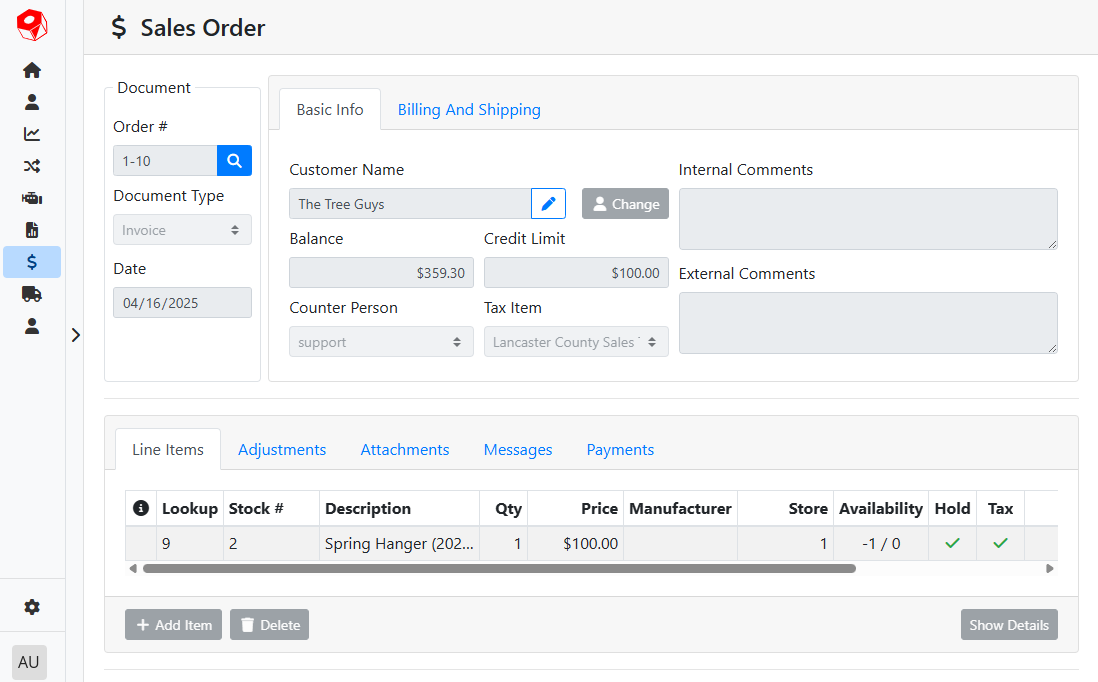Toggle the Hold checkmark for Spring Hanger

pyautogui.click(x=952, y=543)
